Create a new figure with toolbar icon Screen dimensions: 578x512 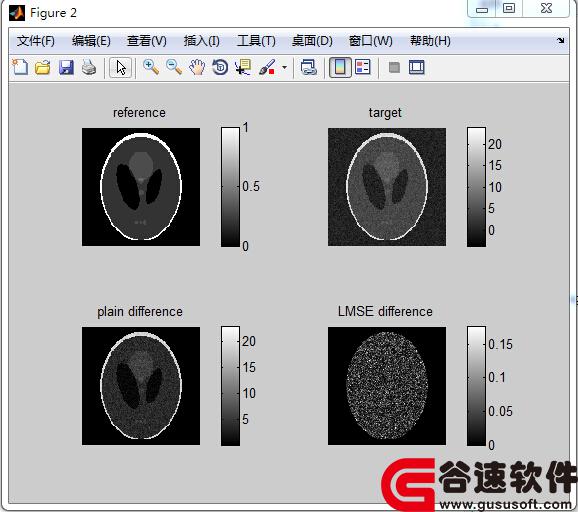point(20,67)
